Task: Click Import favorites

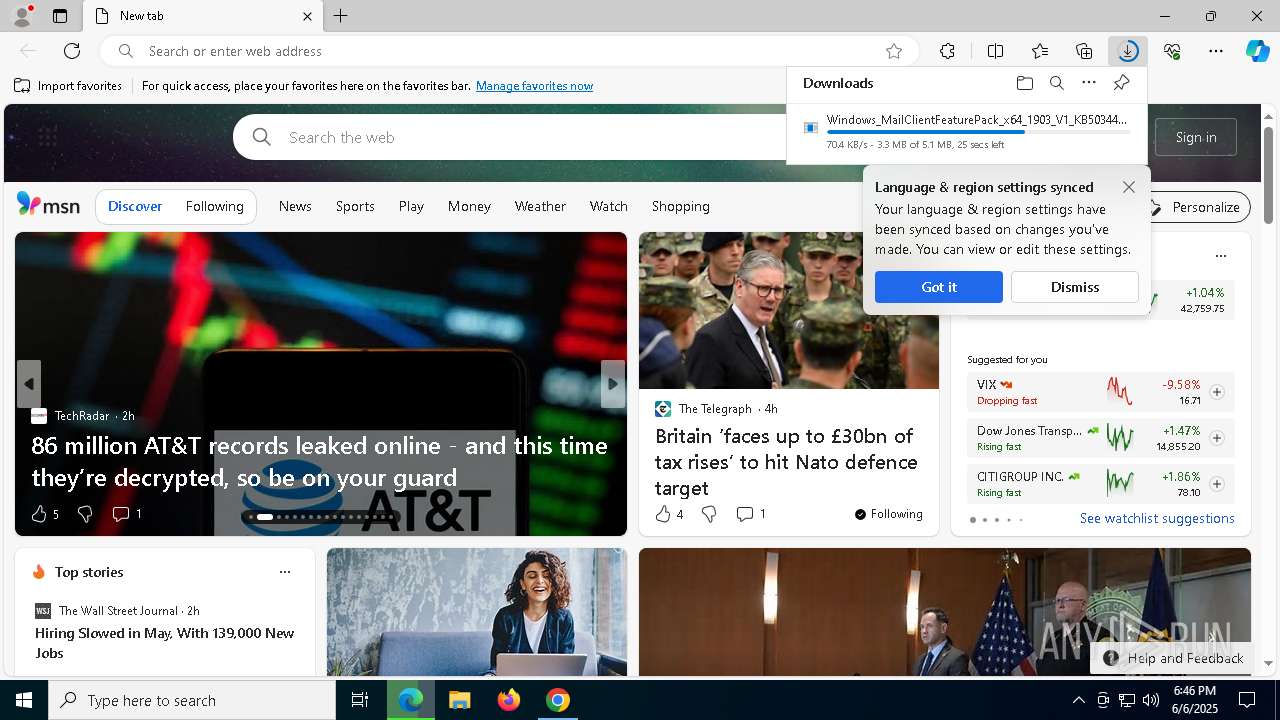Action: [x=68, y=86]
